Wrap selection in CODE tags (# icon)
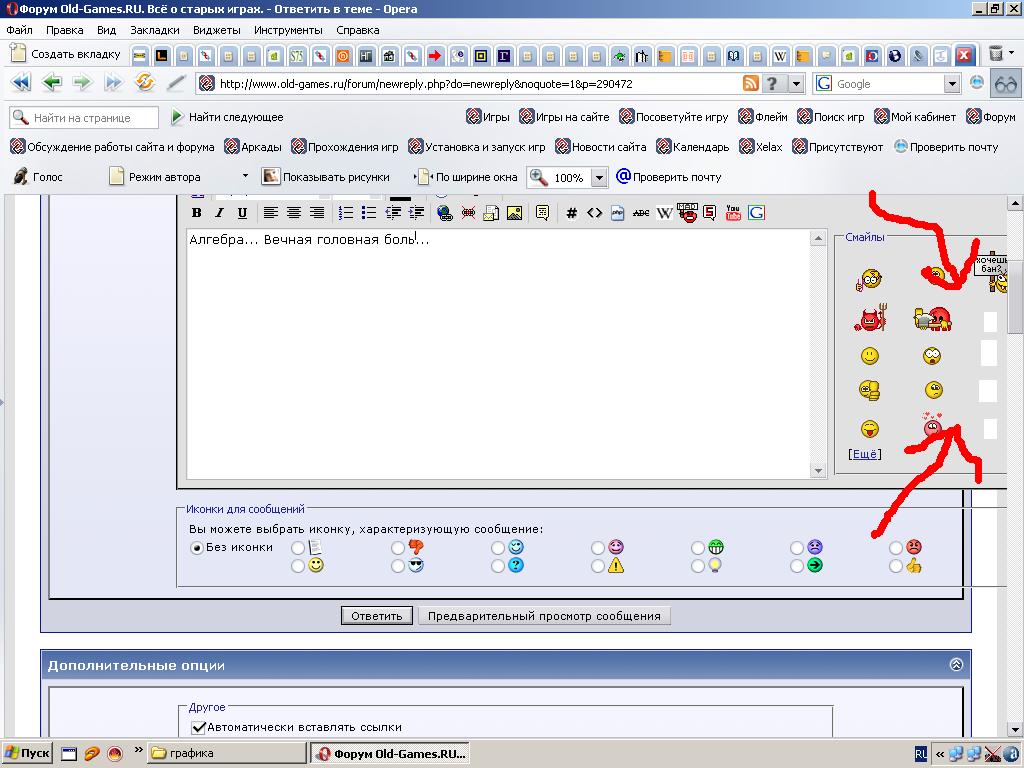The image size is (1024, 768). [571, 213]
